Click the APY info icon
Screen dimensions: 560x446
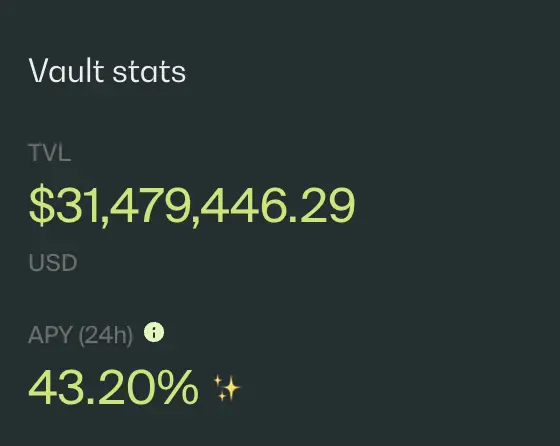point(154,332)
